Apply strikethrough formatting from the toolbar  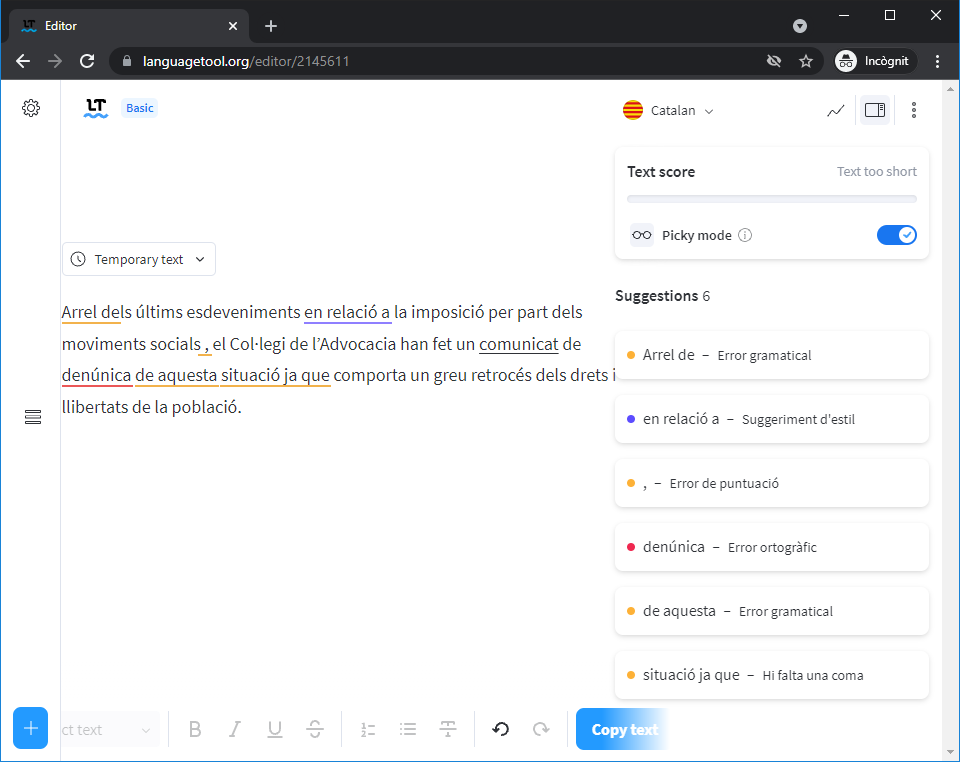[x=315, y=729]
